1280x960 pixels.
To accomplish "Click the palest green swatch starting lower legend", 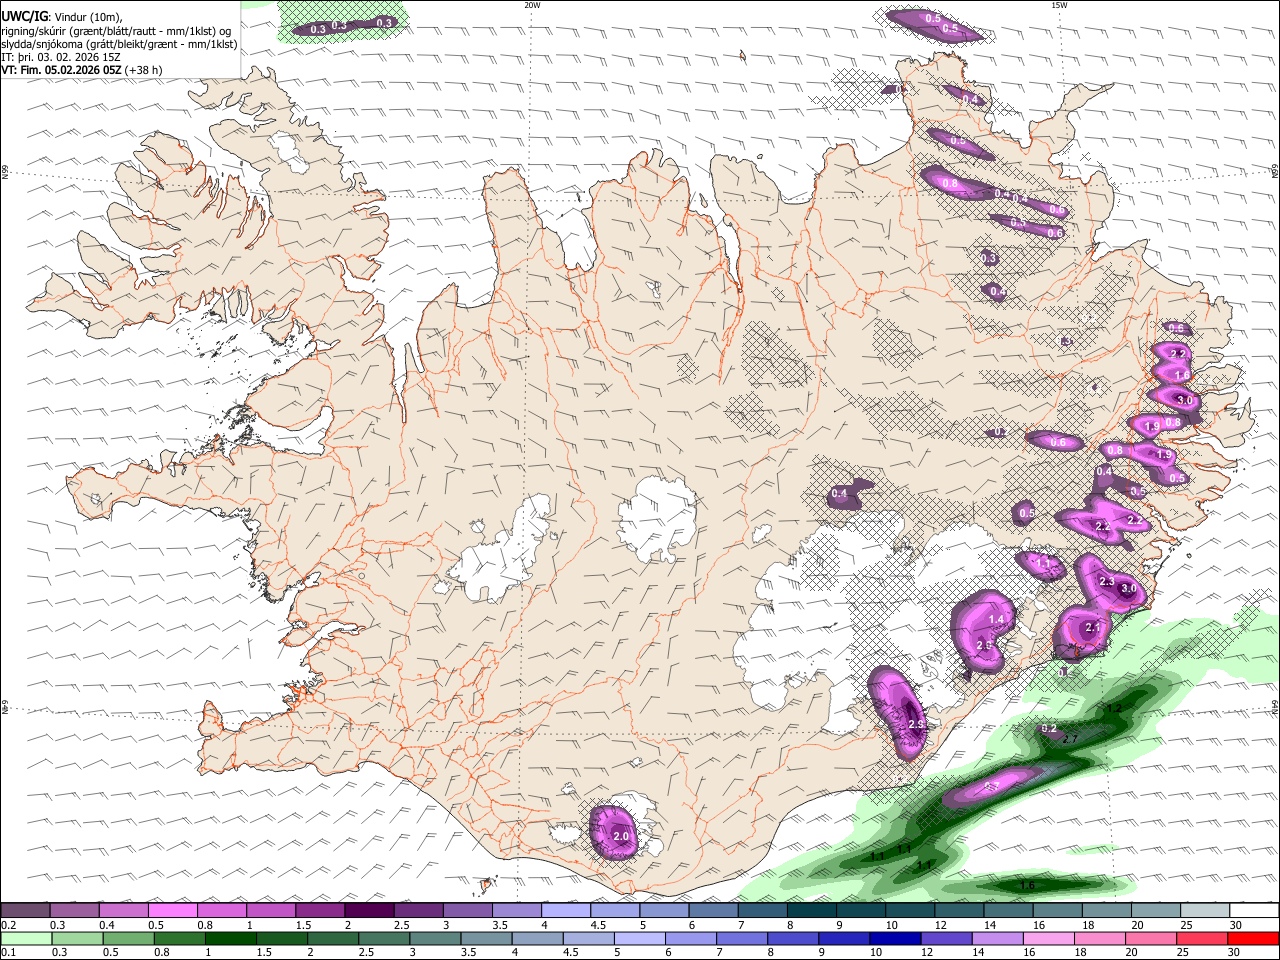I will (25, 938).
